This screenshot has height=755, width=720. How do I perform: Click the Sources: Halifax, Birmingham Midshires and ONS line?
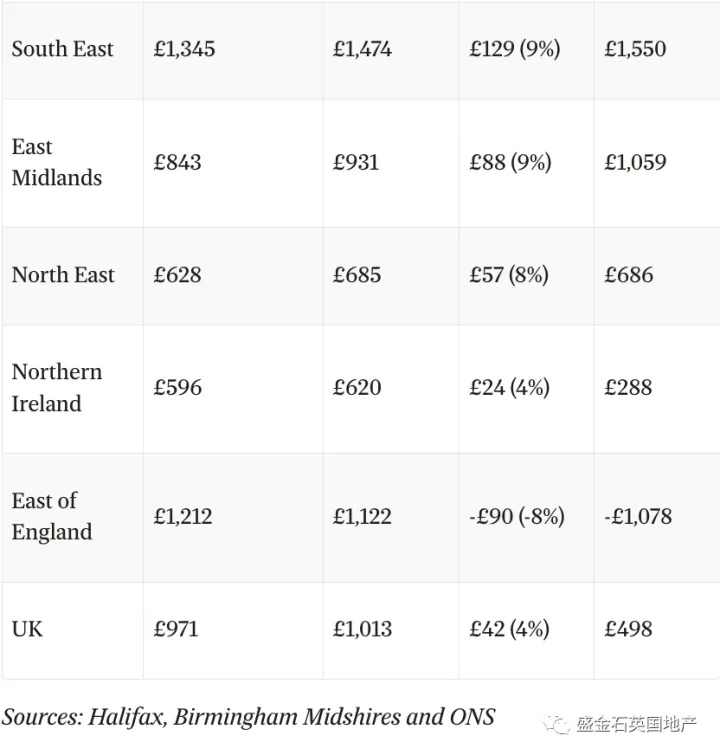pos(248,716)
